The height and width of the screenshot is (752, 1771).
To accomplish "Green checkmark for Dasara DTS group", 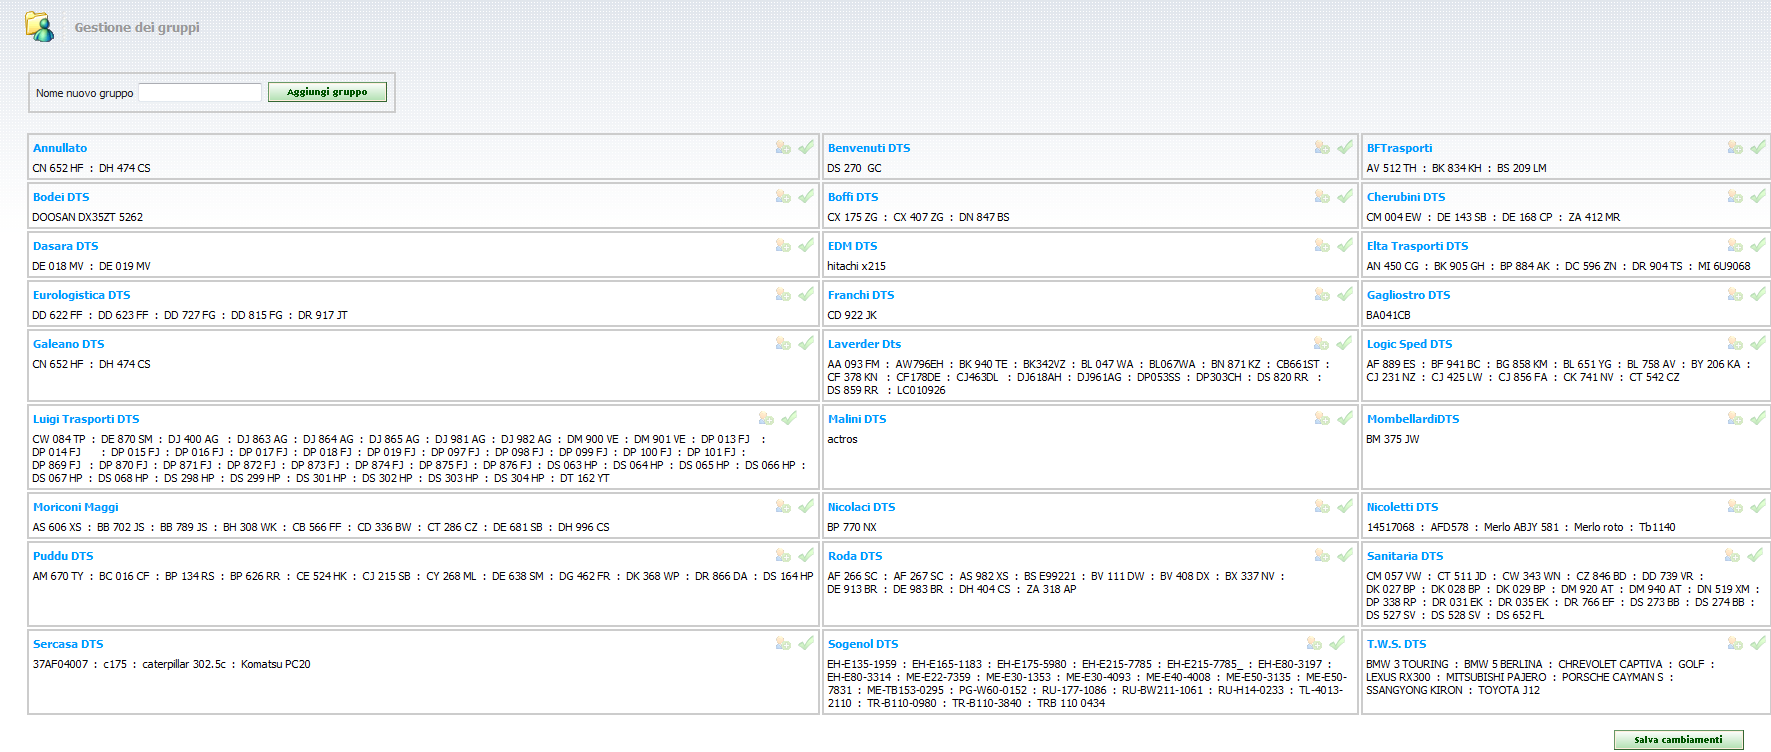I will [x=806, y=245].
